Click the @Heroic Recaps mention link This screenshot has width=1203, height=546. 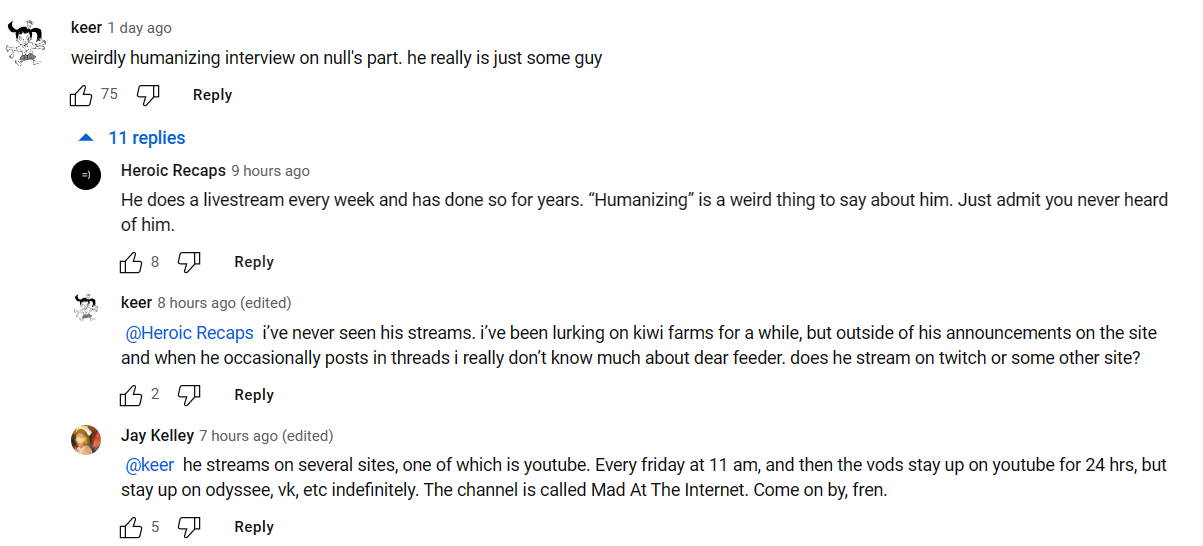189,333
